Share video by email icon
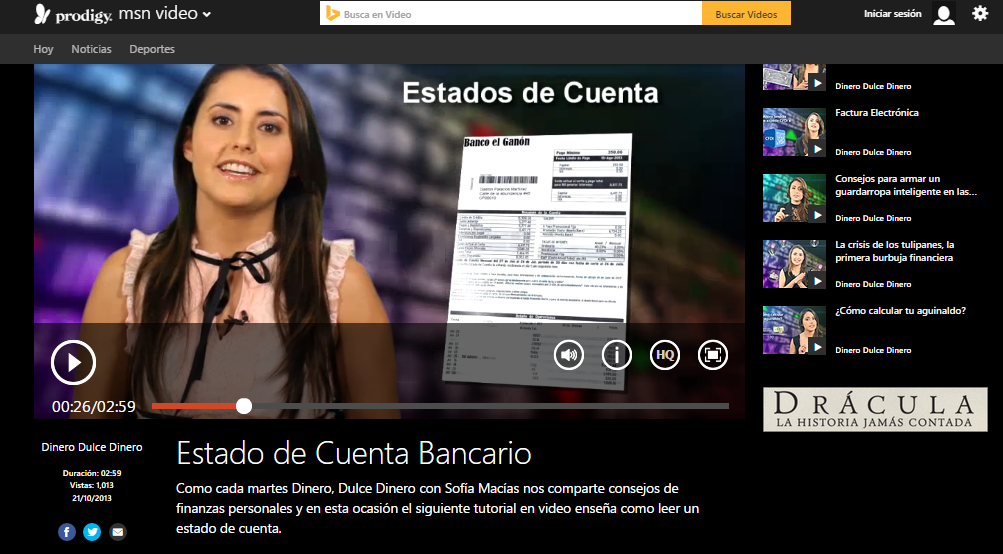Viewport: 1003px width, 554px height. point(118,532)
